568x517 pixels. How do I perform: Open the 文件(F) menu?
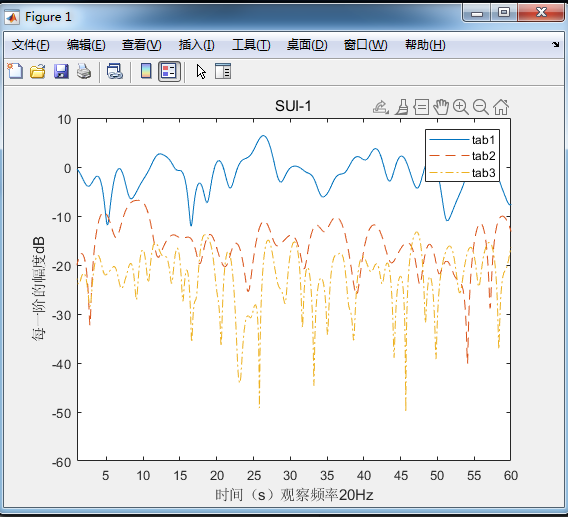(x=30, y=45)
